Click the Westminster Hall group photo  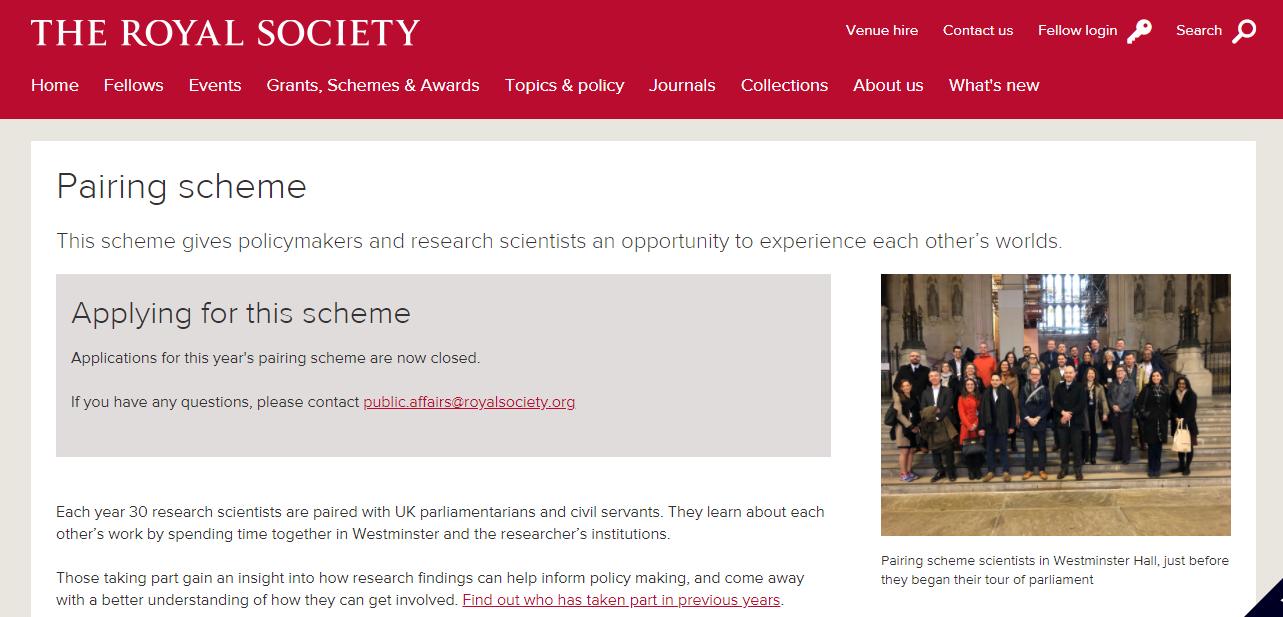1055,405
